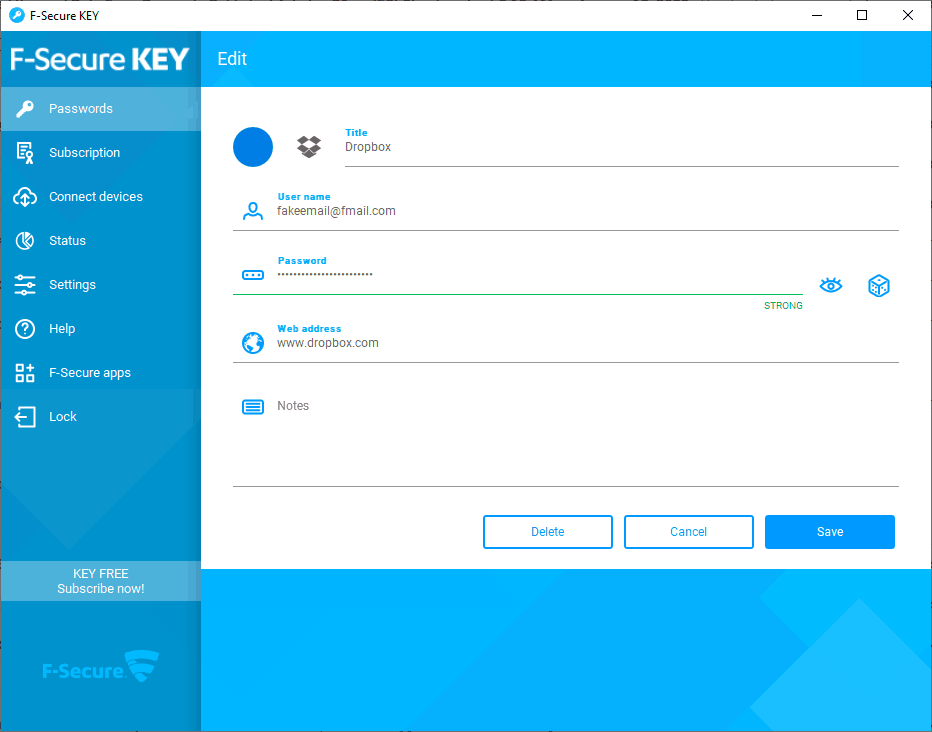Click the Subscription certificate icon
932x732 pixels.
tap(24, 153)
